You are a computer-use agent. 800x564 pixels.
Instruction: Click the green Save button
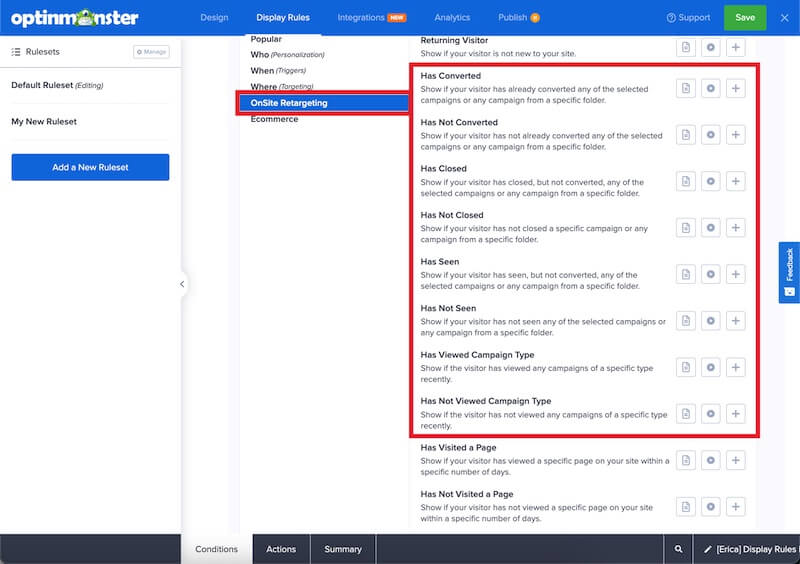pyautogui.click(x=745, y=17)
